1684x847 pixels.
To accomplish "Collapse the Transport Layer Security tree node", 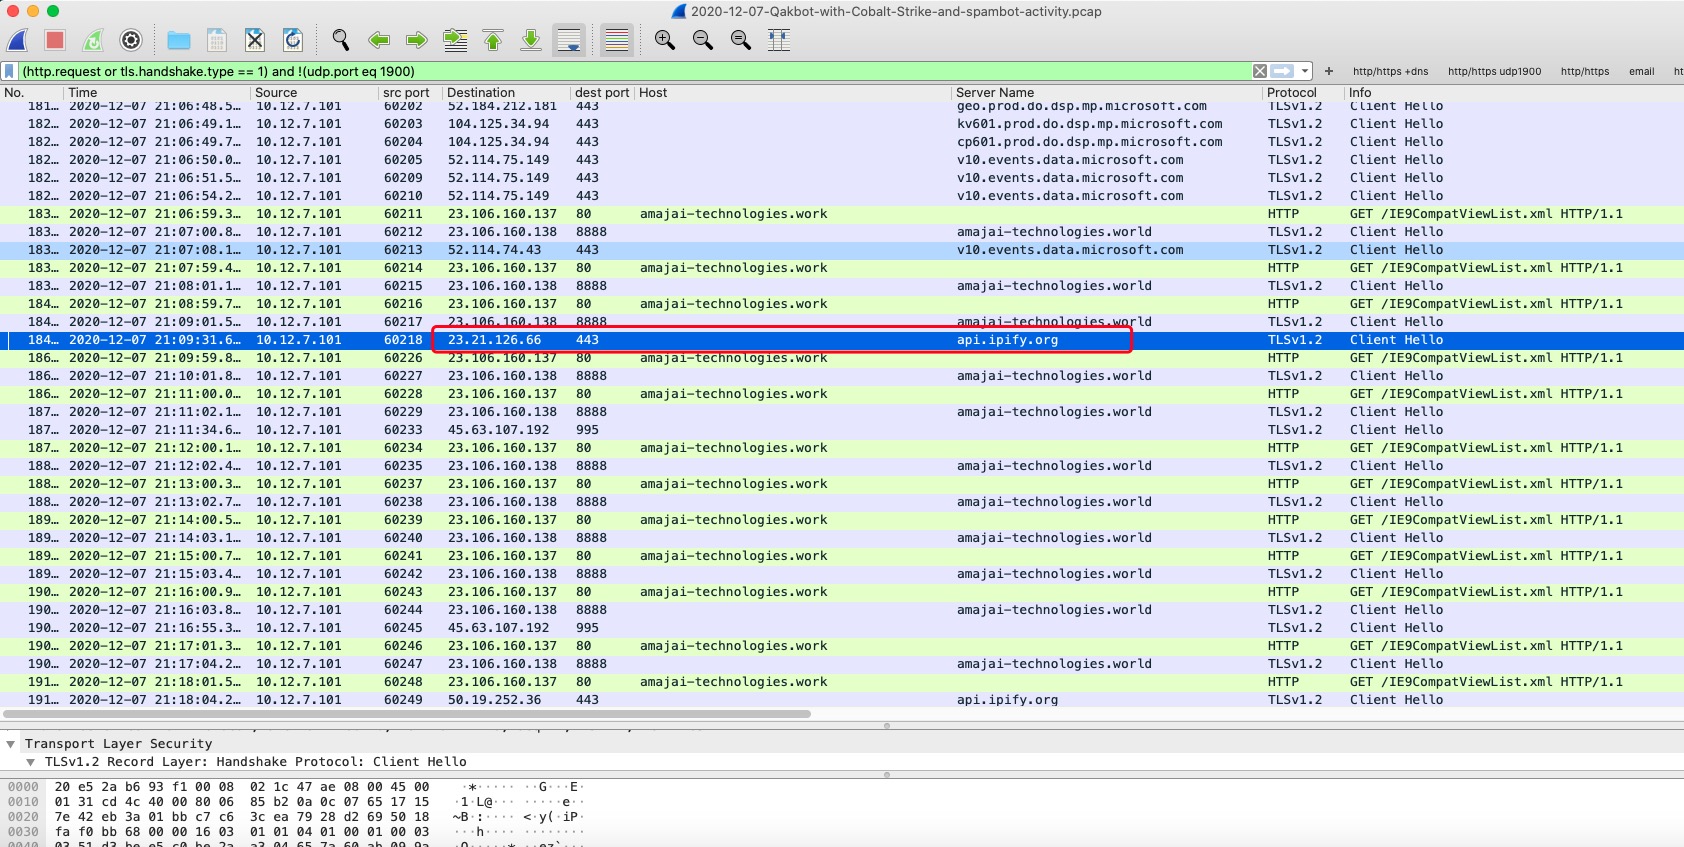I will tap(11, 744).
